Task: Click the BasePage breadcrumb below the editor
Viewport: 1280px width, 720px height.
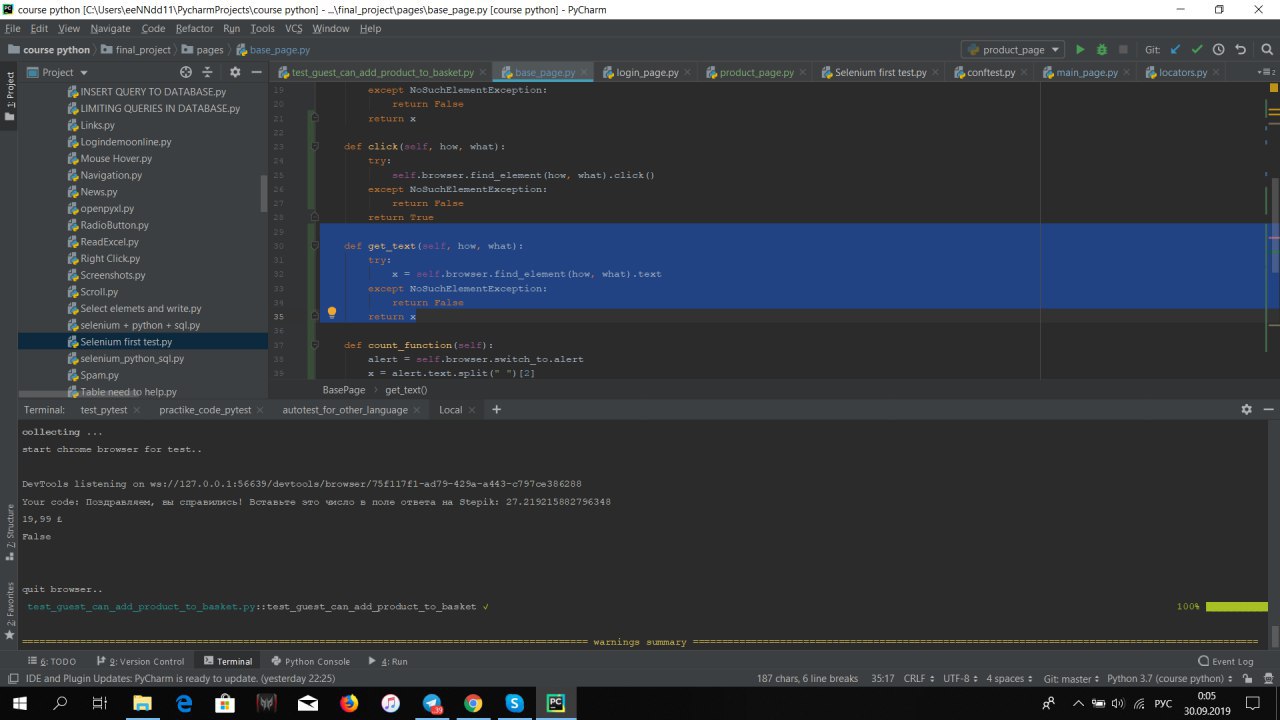Action: point(343,389)
